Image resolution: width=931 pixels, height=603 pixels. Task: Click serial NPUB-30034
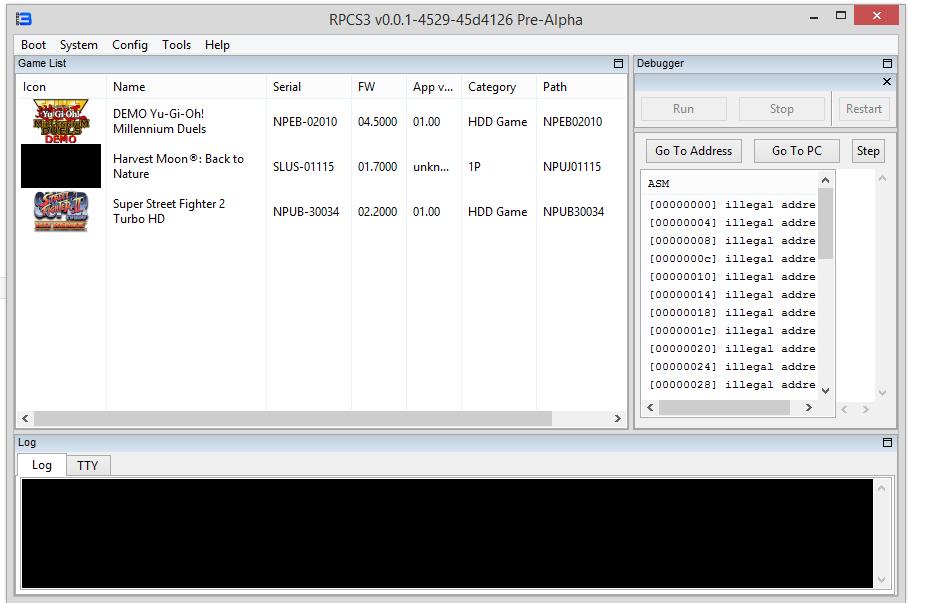[x=306, y=212]
